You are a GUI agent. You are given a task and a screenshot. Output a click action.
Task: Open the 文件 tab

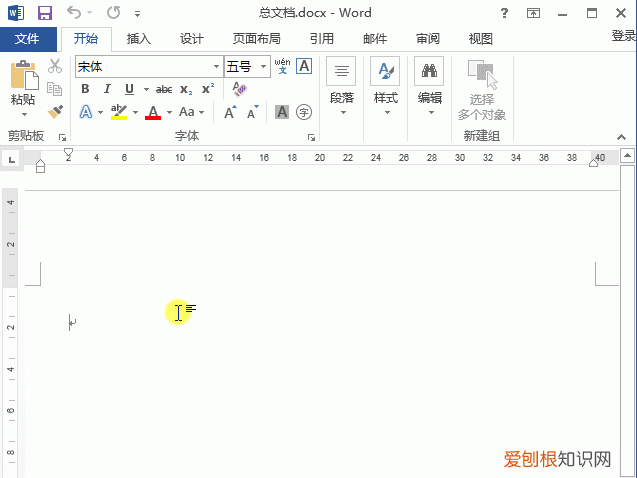click(27, 39)
